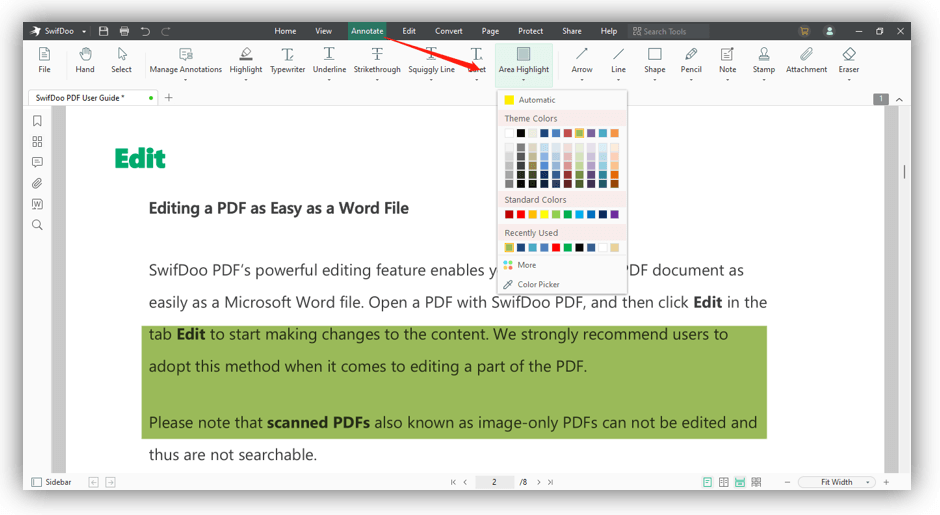
Task: Expand the Stamp dropdown arrow
Action: point(764,80)
